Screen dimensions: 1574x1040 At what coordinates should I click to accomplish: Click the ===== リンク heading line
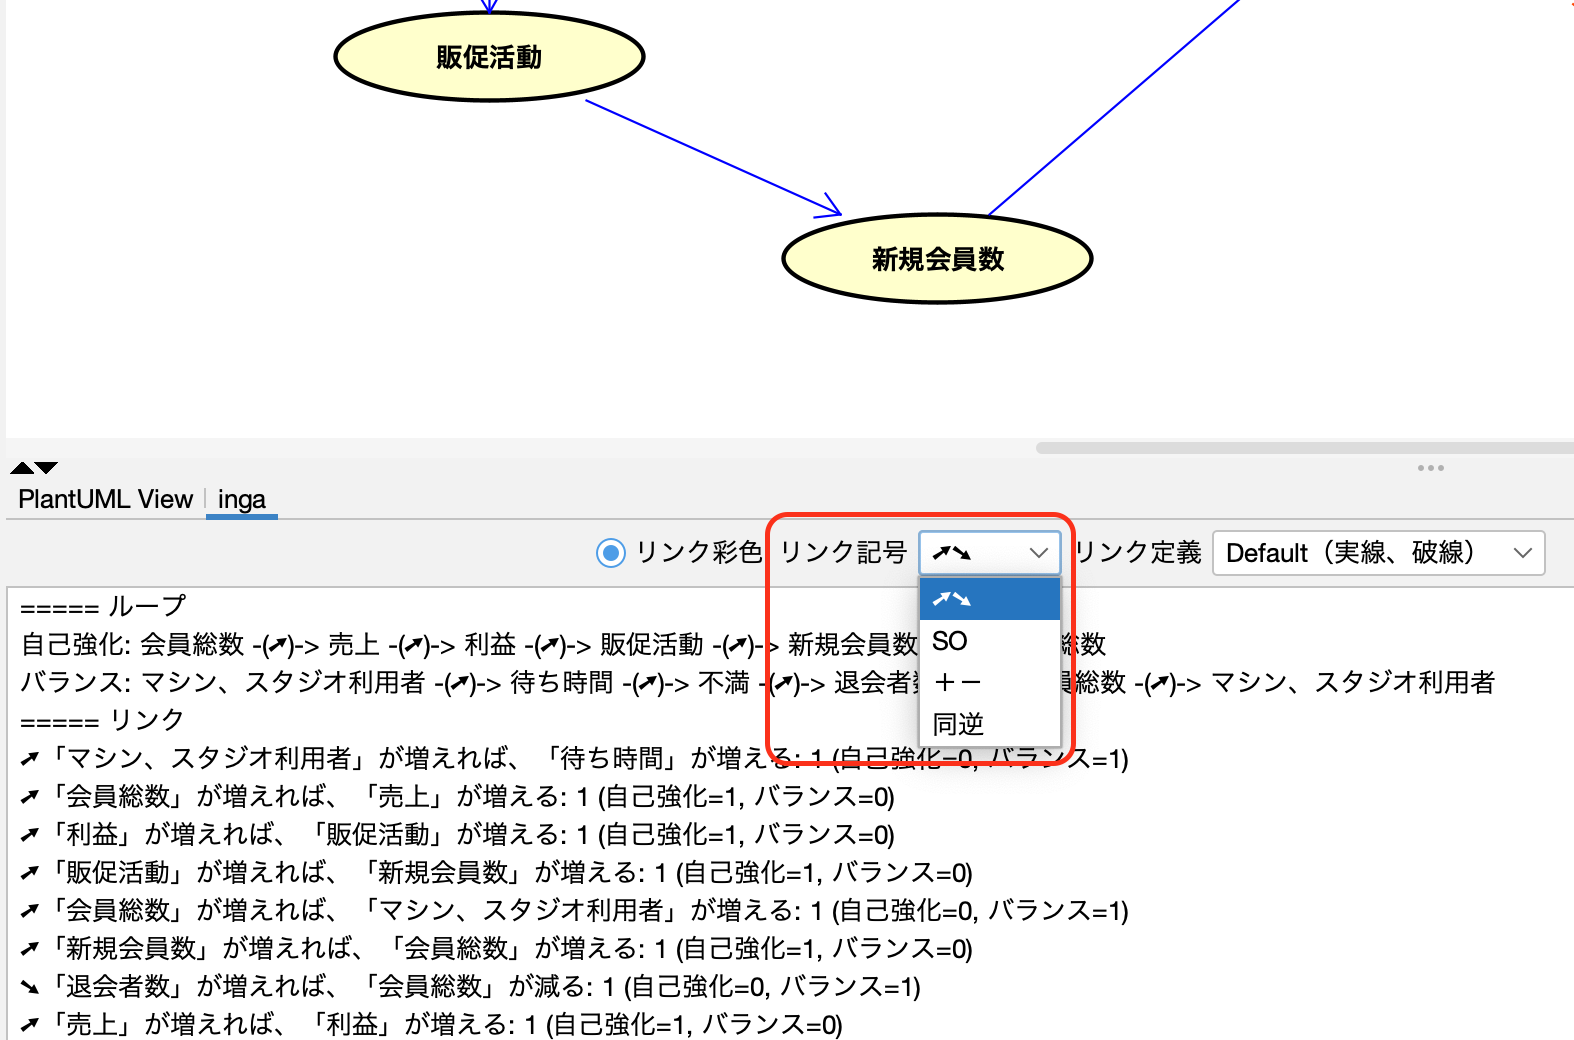tap(102, 720)
